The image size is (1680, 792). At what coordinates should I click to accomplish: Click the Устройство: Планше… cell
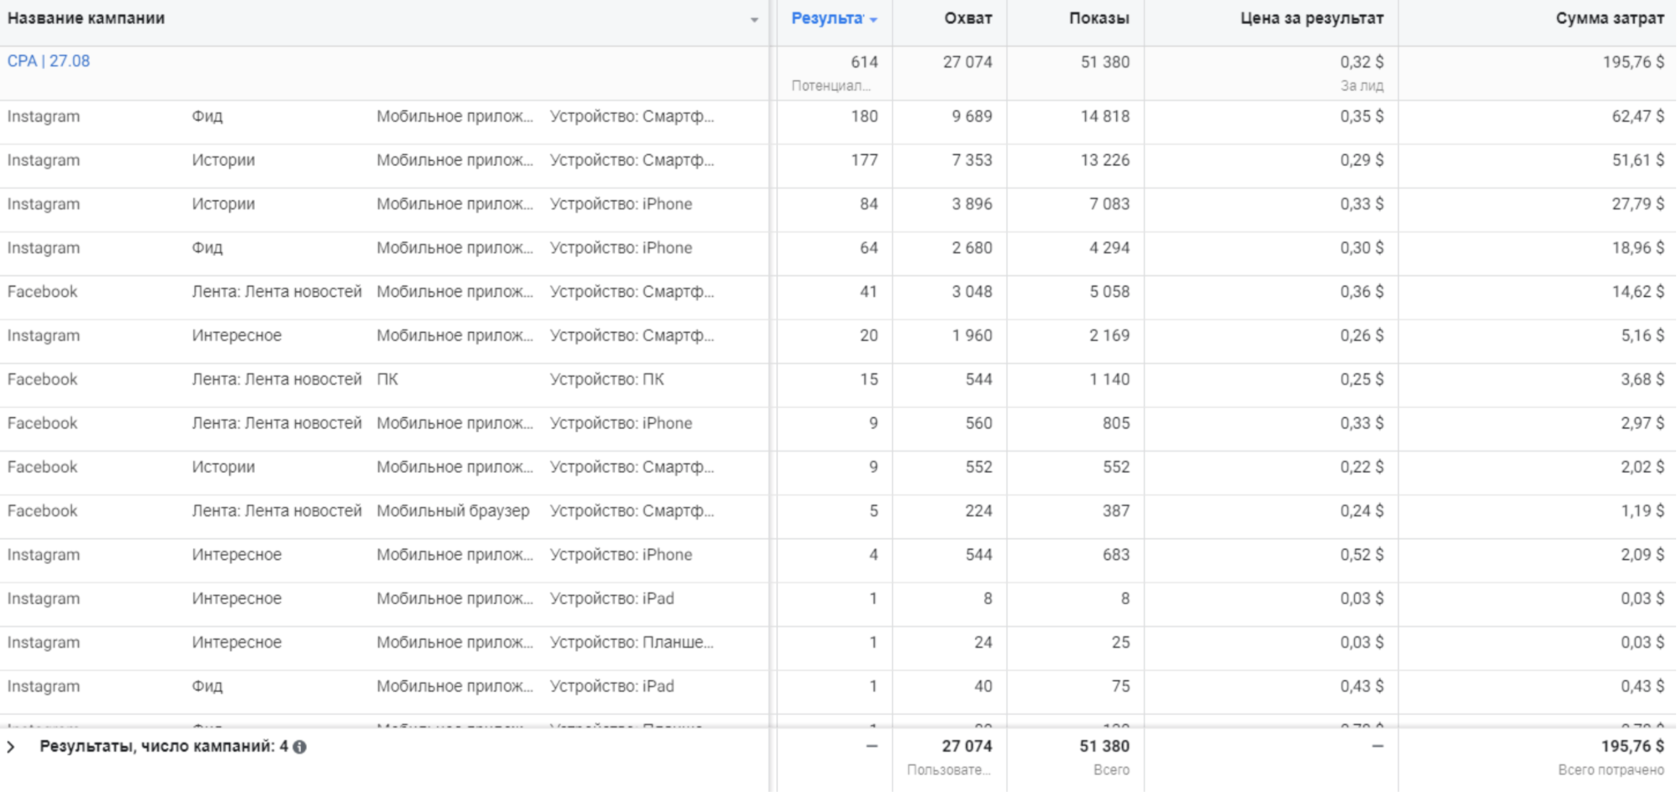pyautogui.click(x=632, y=642)
